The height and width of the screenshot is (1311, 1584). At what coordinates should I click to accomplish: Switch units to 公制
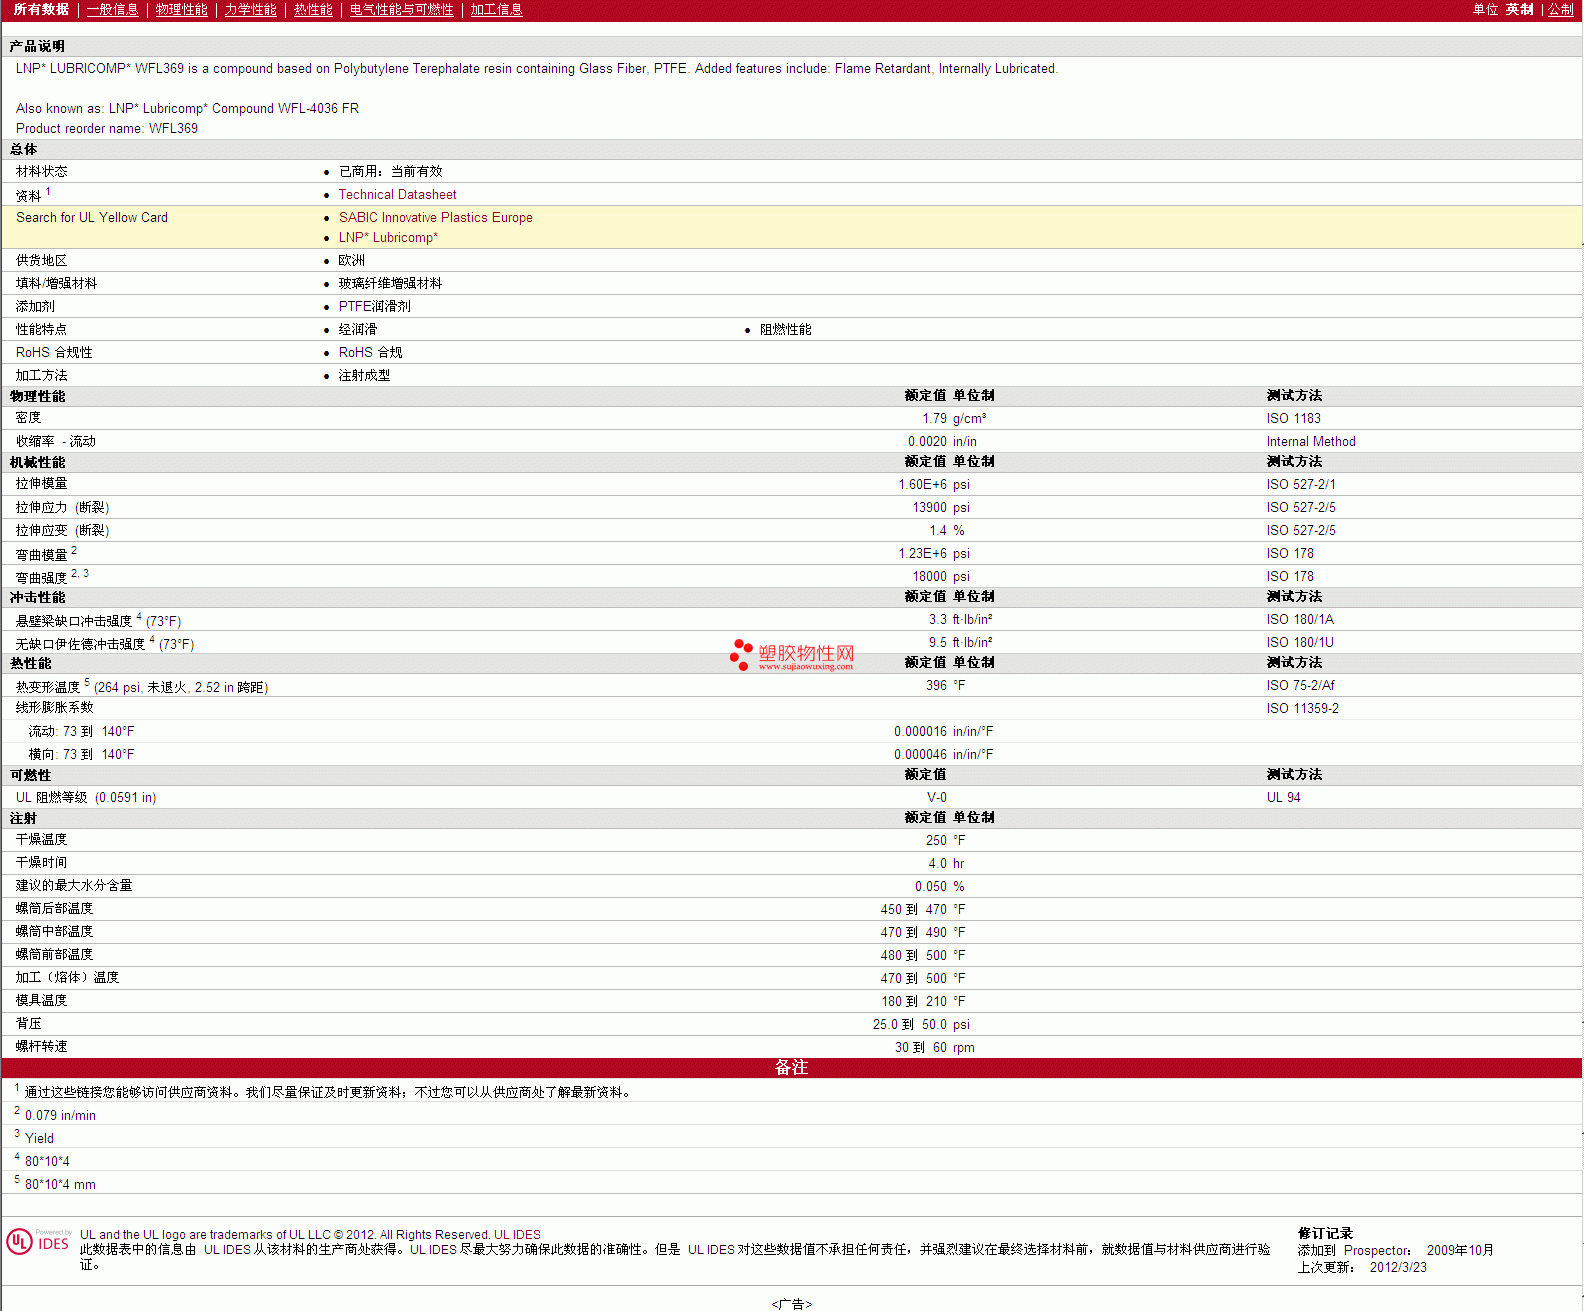1560,10
